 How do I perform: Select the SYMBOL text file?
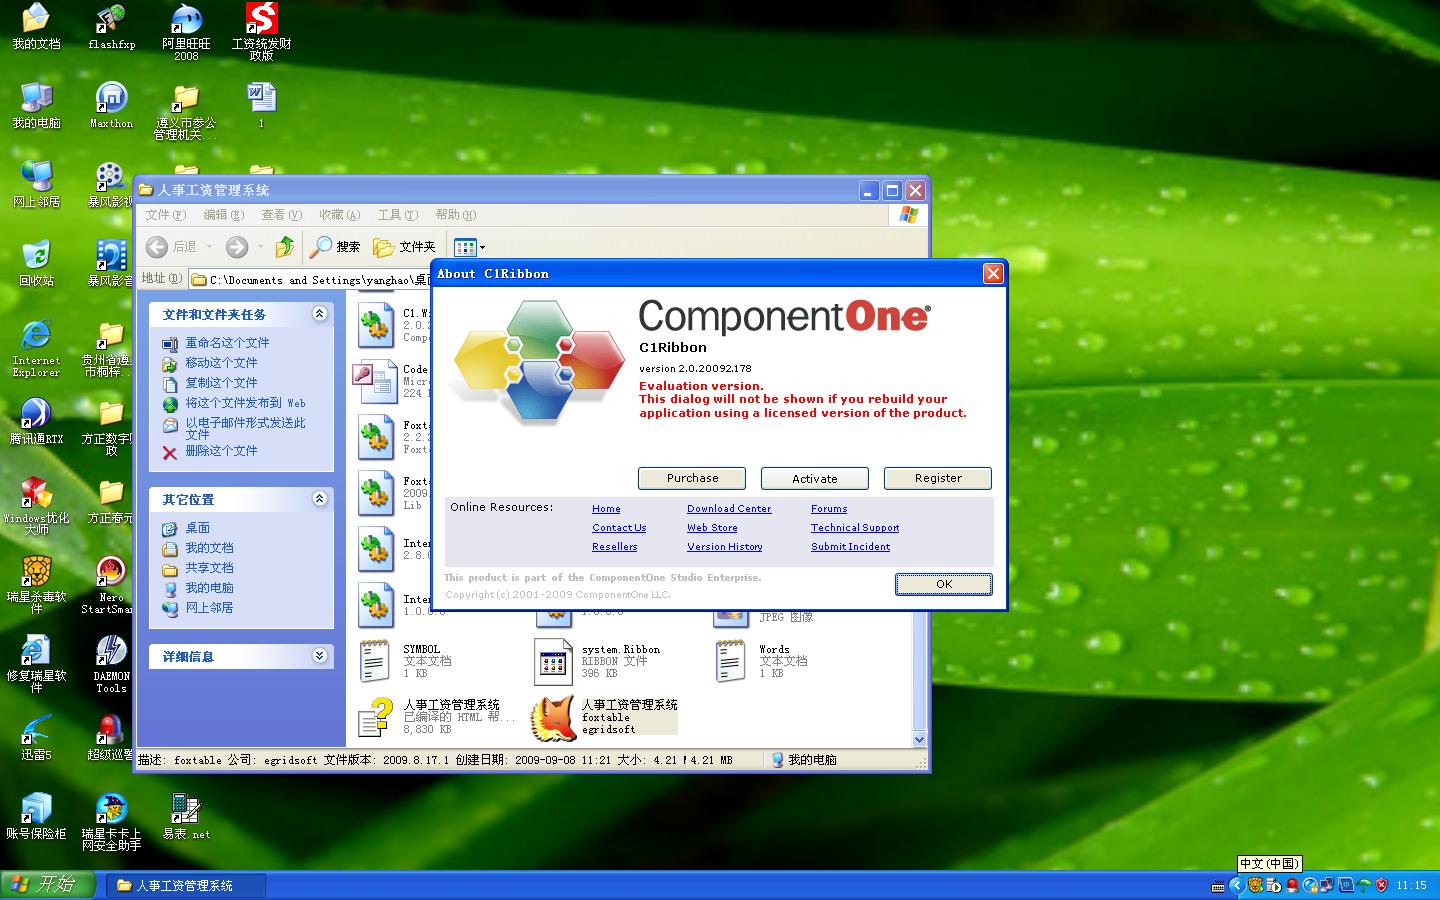[405, 661]
